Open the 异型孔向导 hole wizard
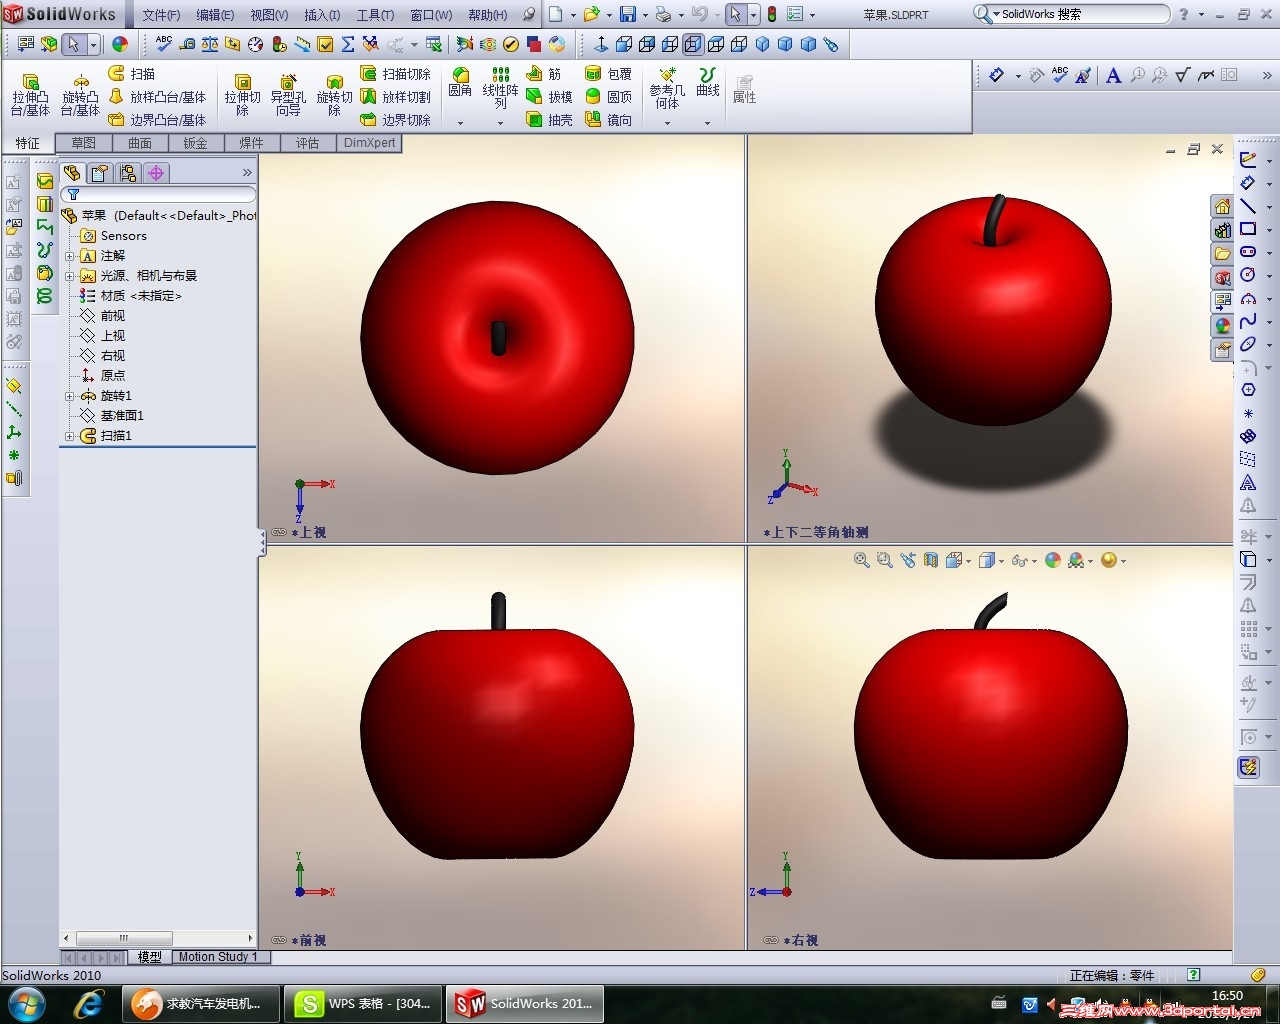Image resolution: width=1280 pixels, height=1024 pixels. 288,94
